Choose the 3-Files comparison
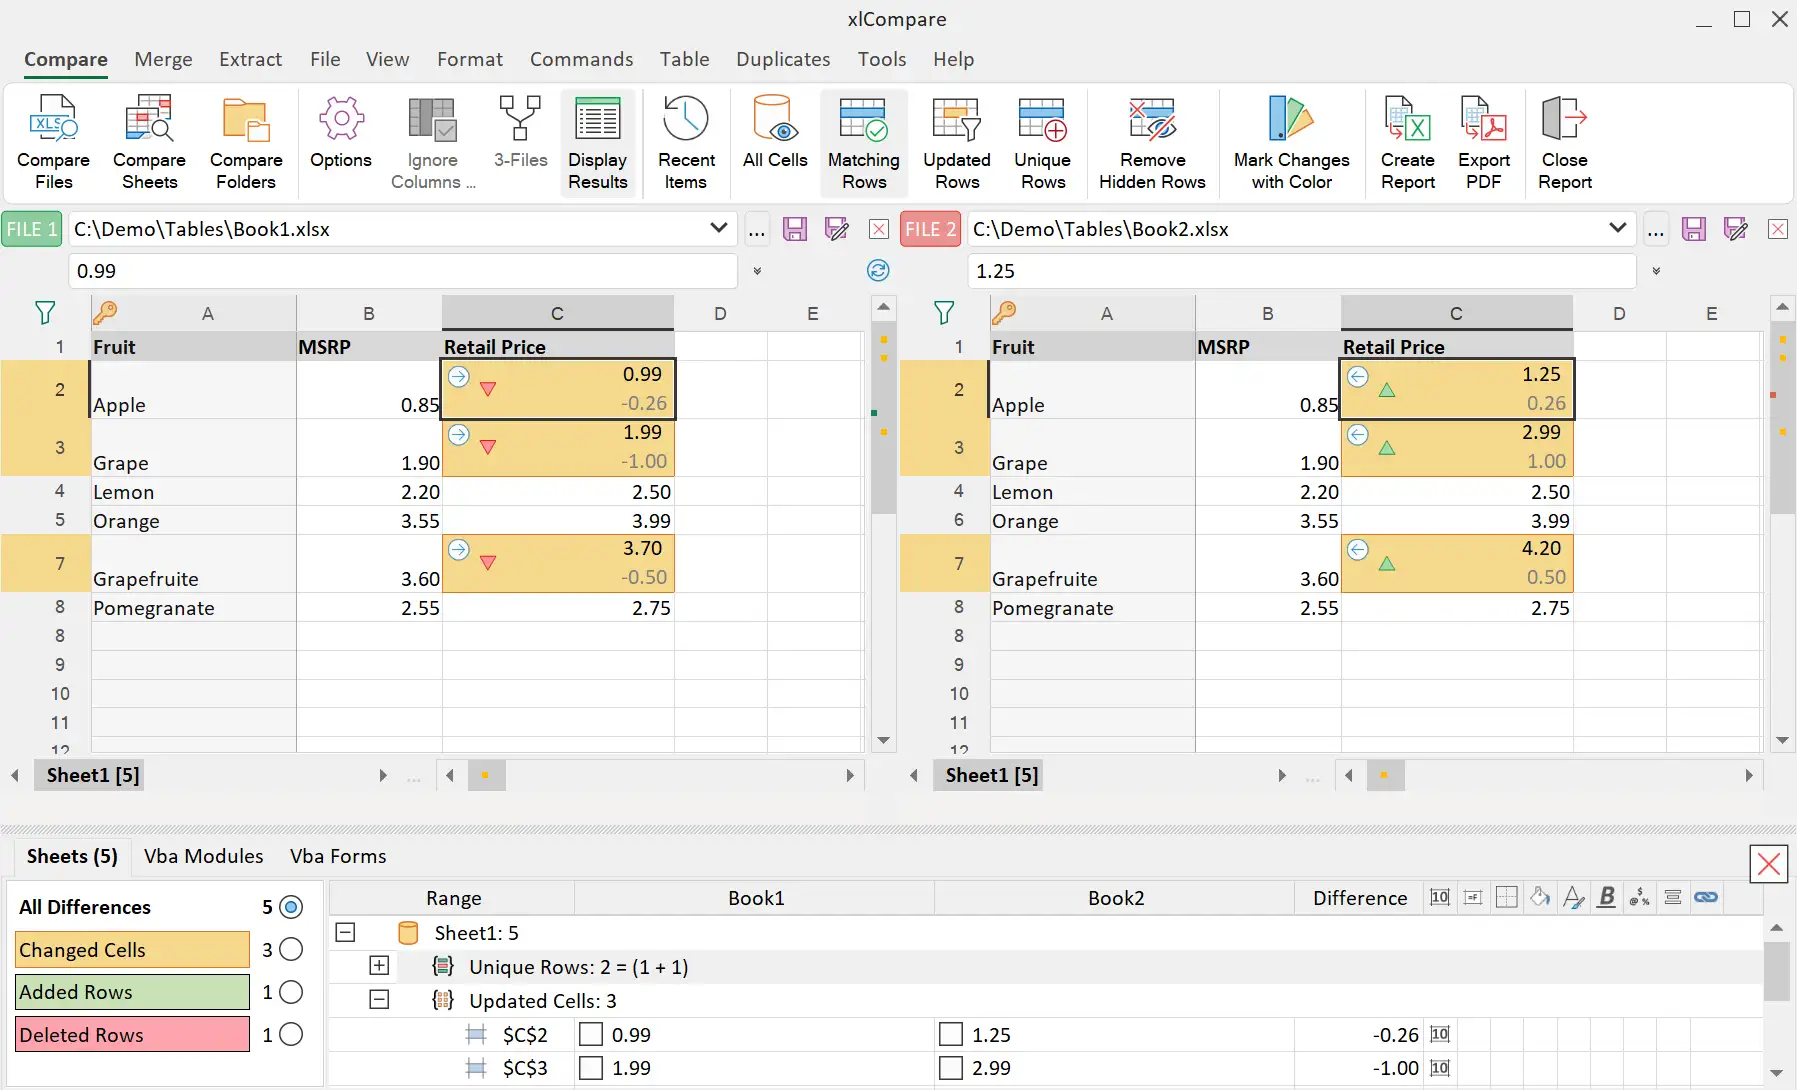This screenshot has width=1797, height=1090. 520,132
